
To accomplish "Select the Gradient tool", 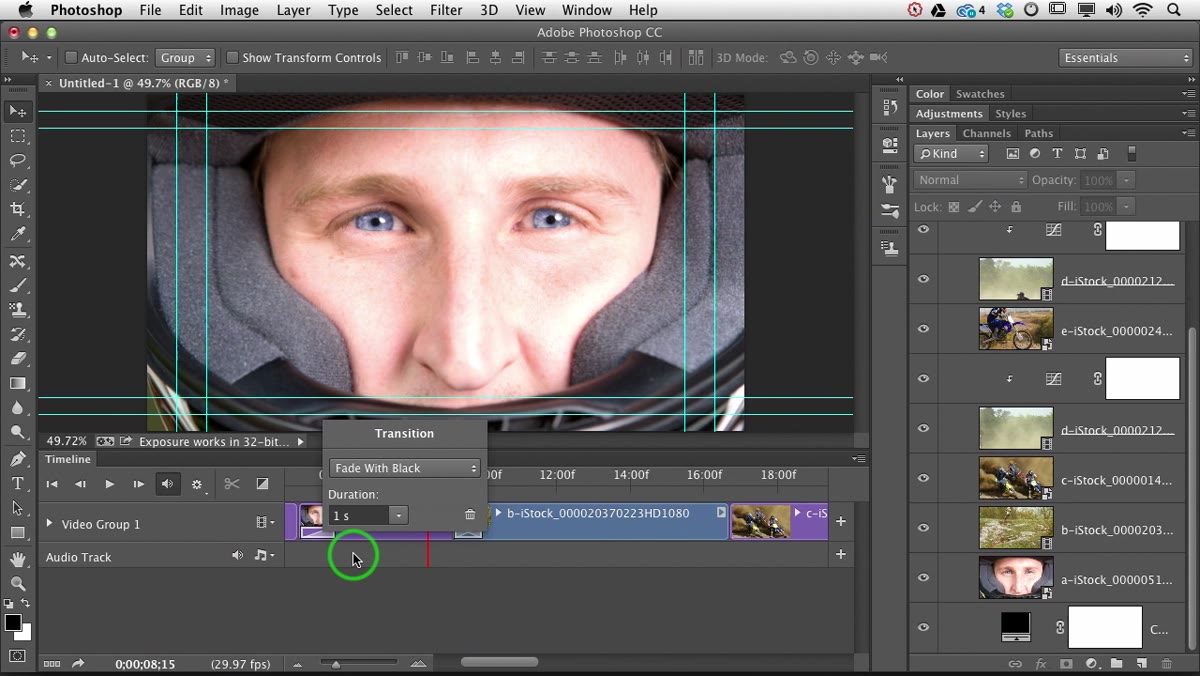I will click(x=18, y=383).
